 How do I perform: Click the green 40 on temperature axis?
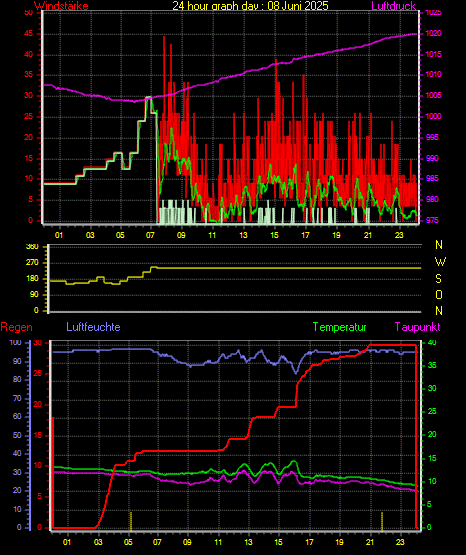pos(432,343)
